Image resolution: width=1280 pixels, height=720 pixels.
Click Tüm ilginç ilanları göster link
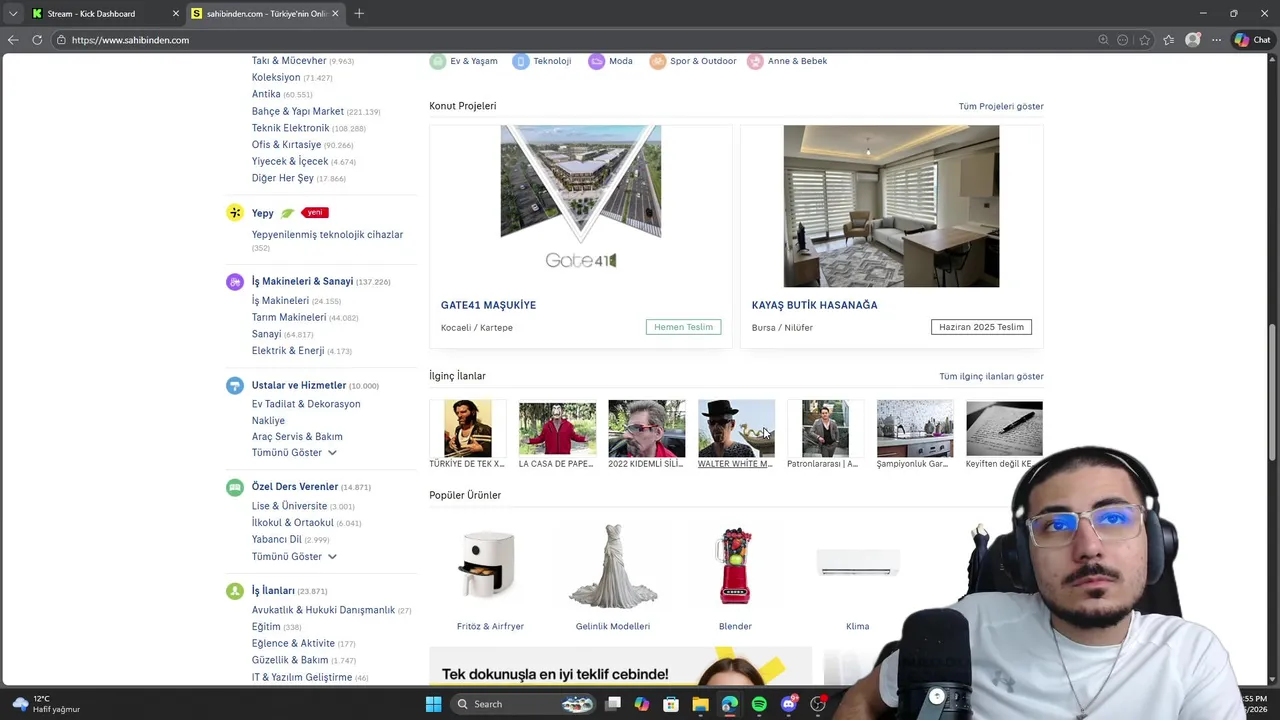tap(991, 376)
